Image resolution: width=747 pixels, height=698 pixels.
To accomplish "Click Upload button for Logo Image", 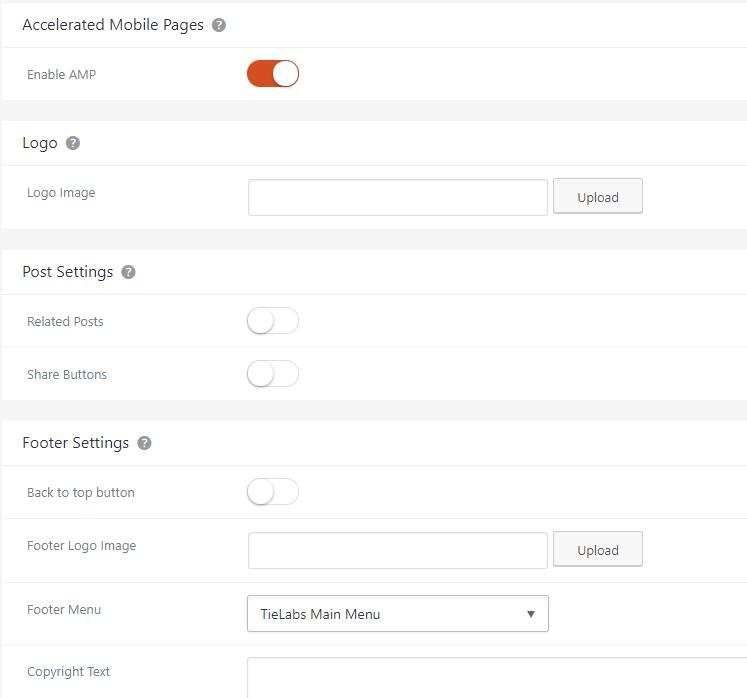I will [x=597, y=197].
